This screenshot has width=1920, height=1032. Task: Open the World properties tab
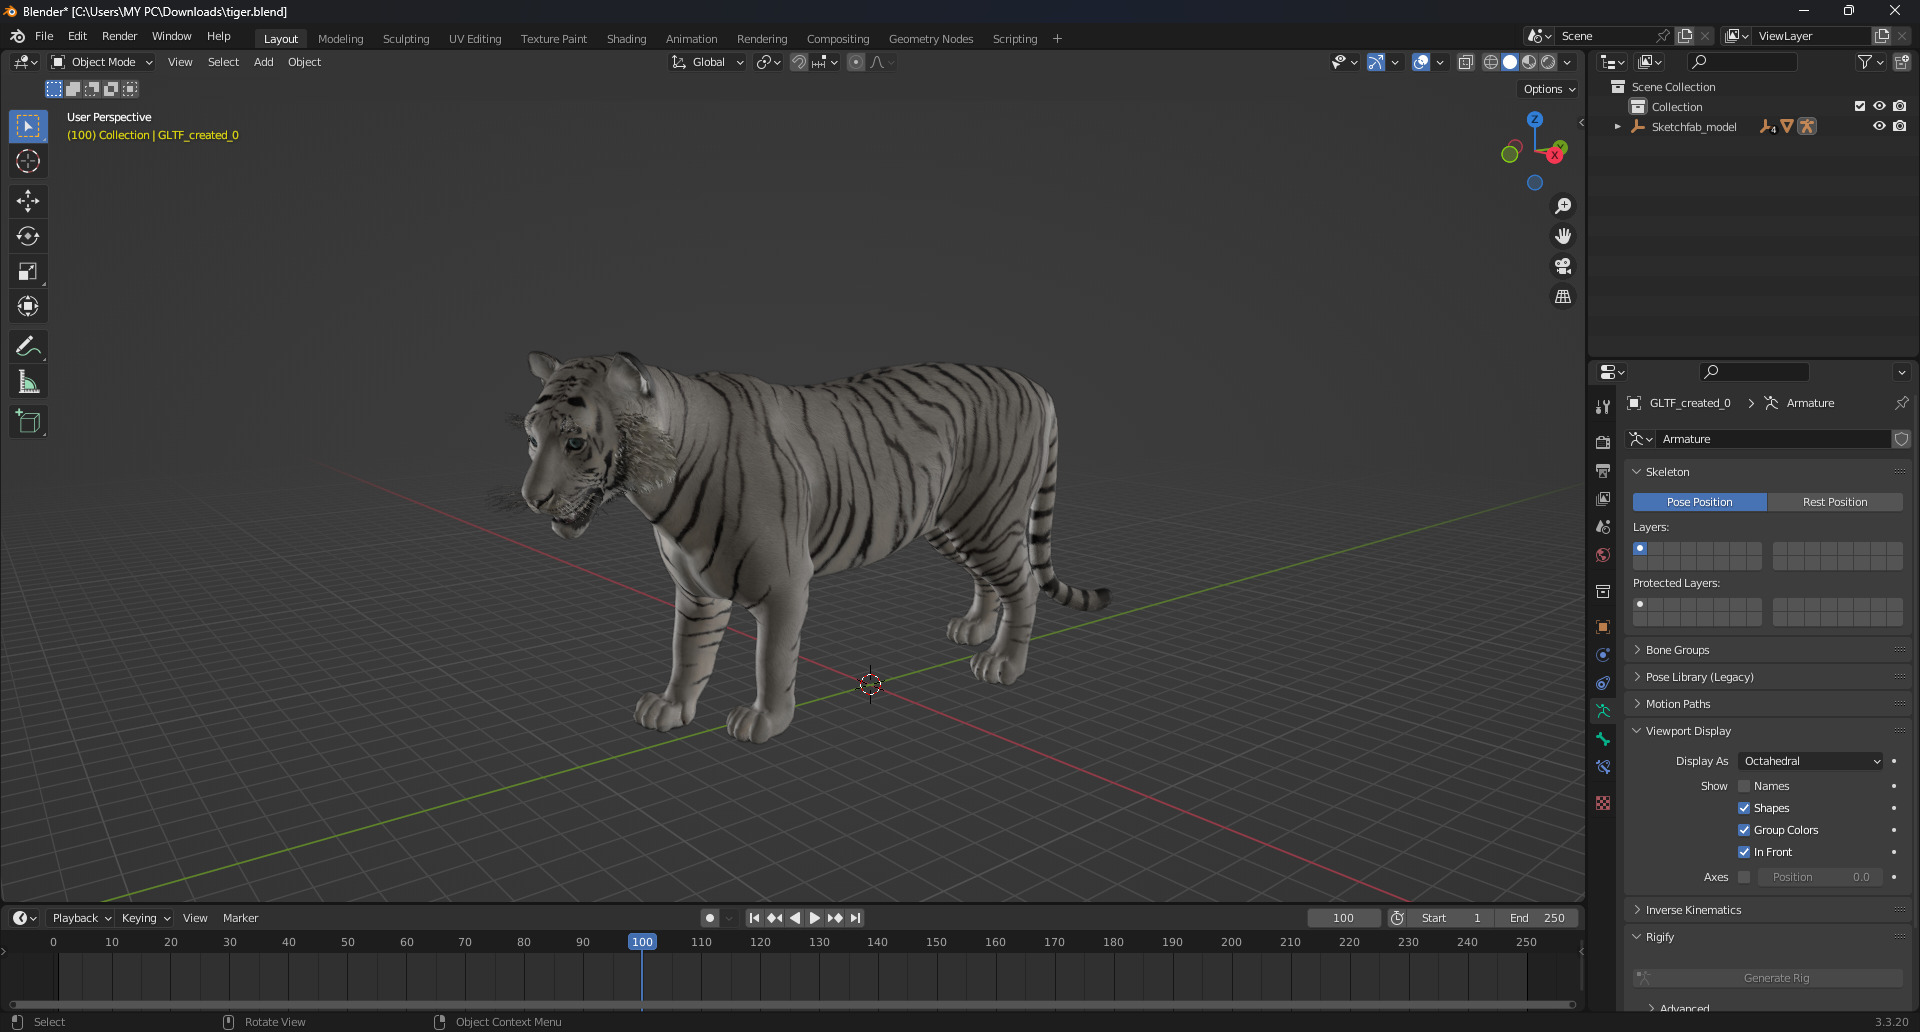[x=1603, y=555]
